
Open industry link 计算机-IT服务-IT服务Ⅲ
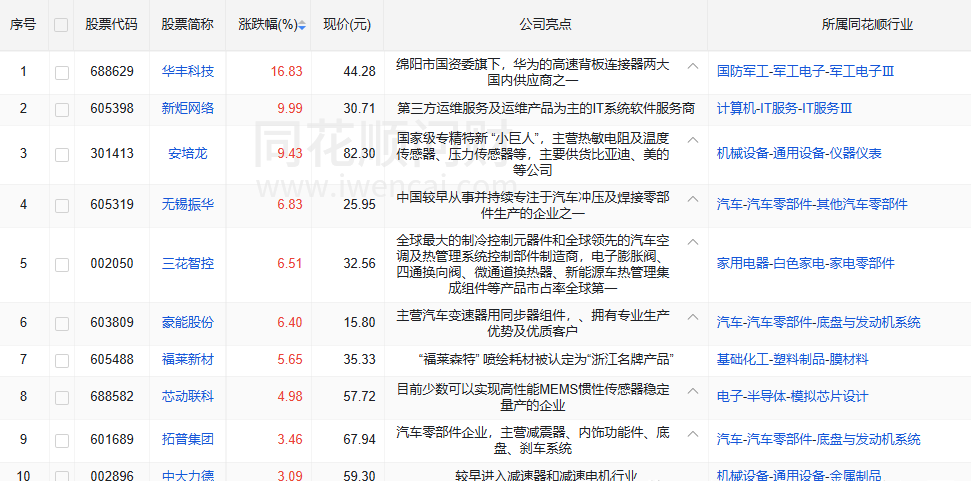tap(784, 109)
